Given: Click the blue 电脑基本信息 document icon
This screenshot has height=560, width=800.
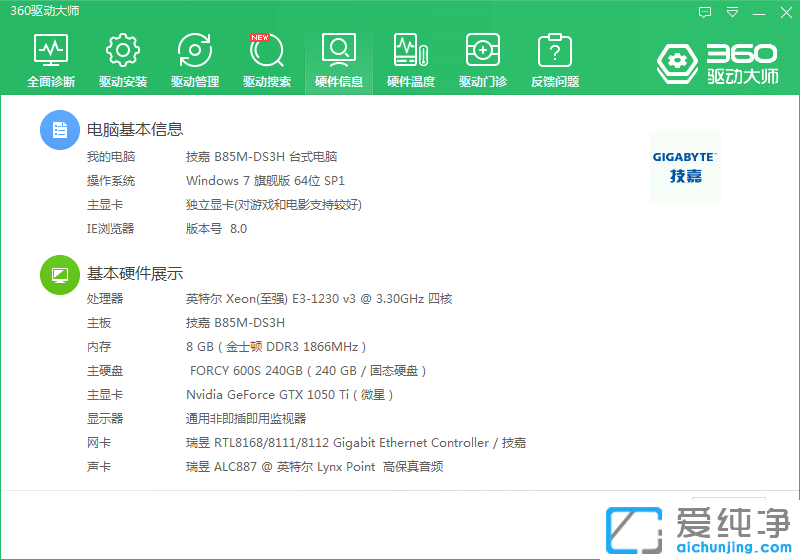Looking at the screenshot, I should tap(60, 130).
